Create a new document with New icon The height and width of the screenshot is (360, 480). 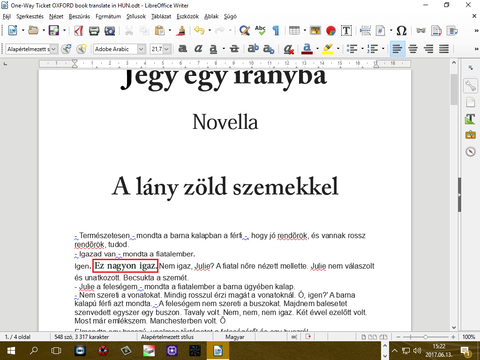click(x=13, y=31)
